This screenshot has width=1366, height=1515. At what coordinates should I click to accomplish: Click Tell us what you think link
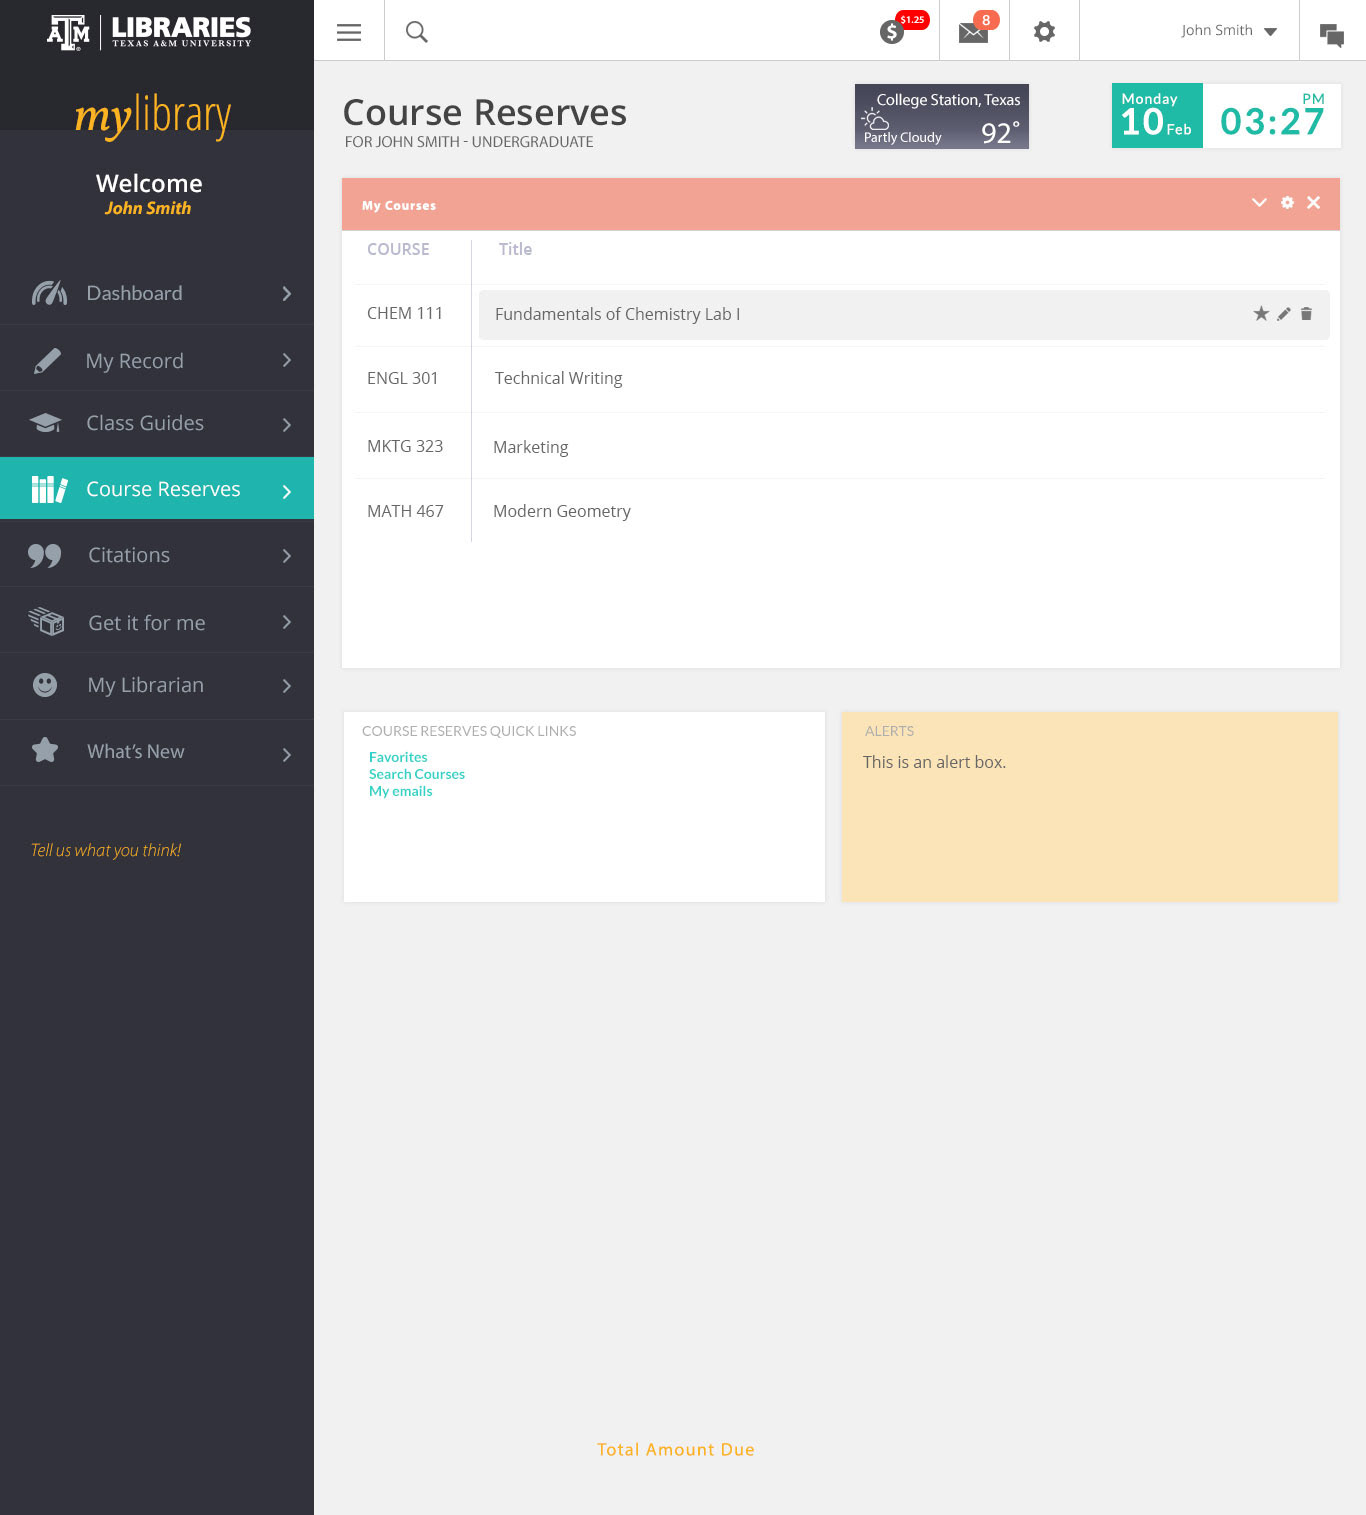point(106,850)
